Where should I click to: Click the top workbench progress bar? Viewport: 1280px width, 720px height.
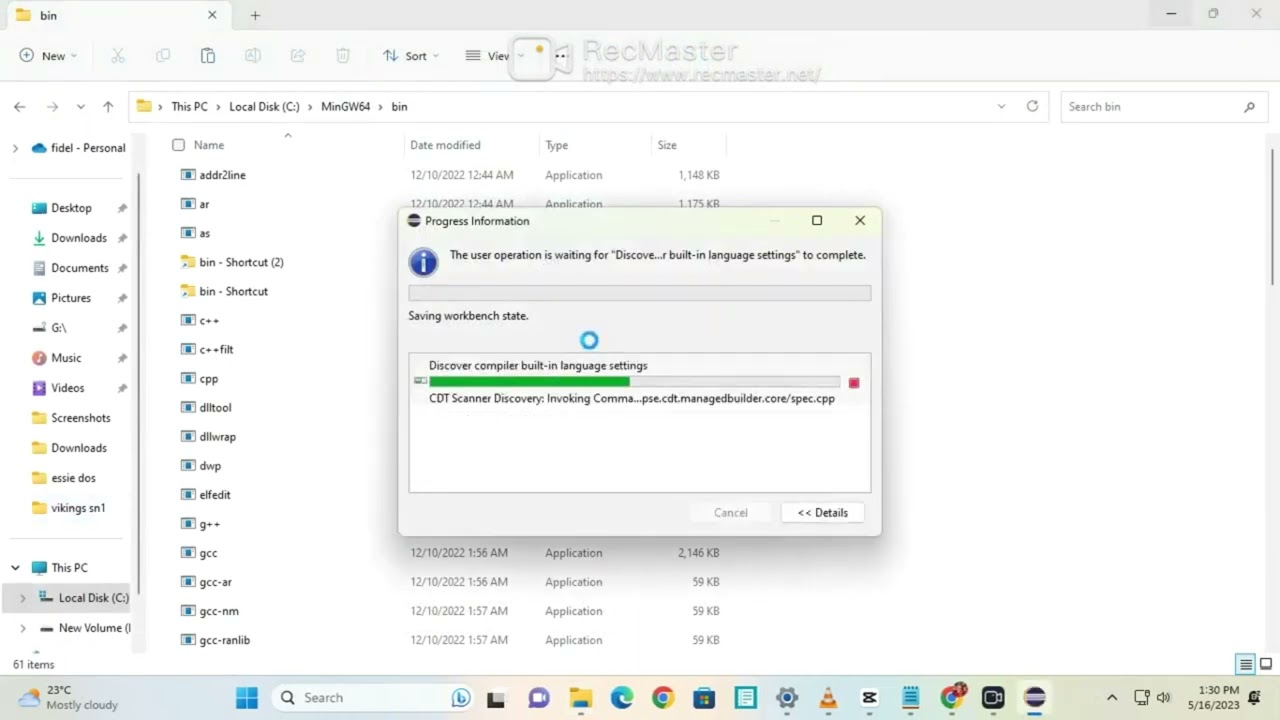pyautogui.click(x=640, y=293)
